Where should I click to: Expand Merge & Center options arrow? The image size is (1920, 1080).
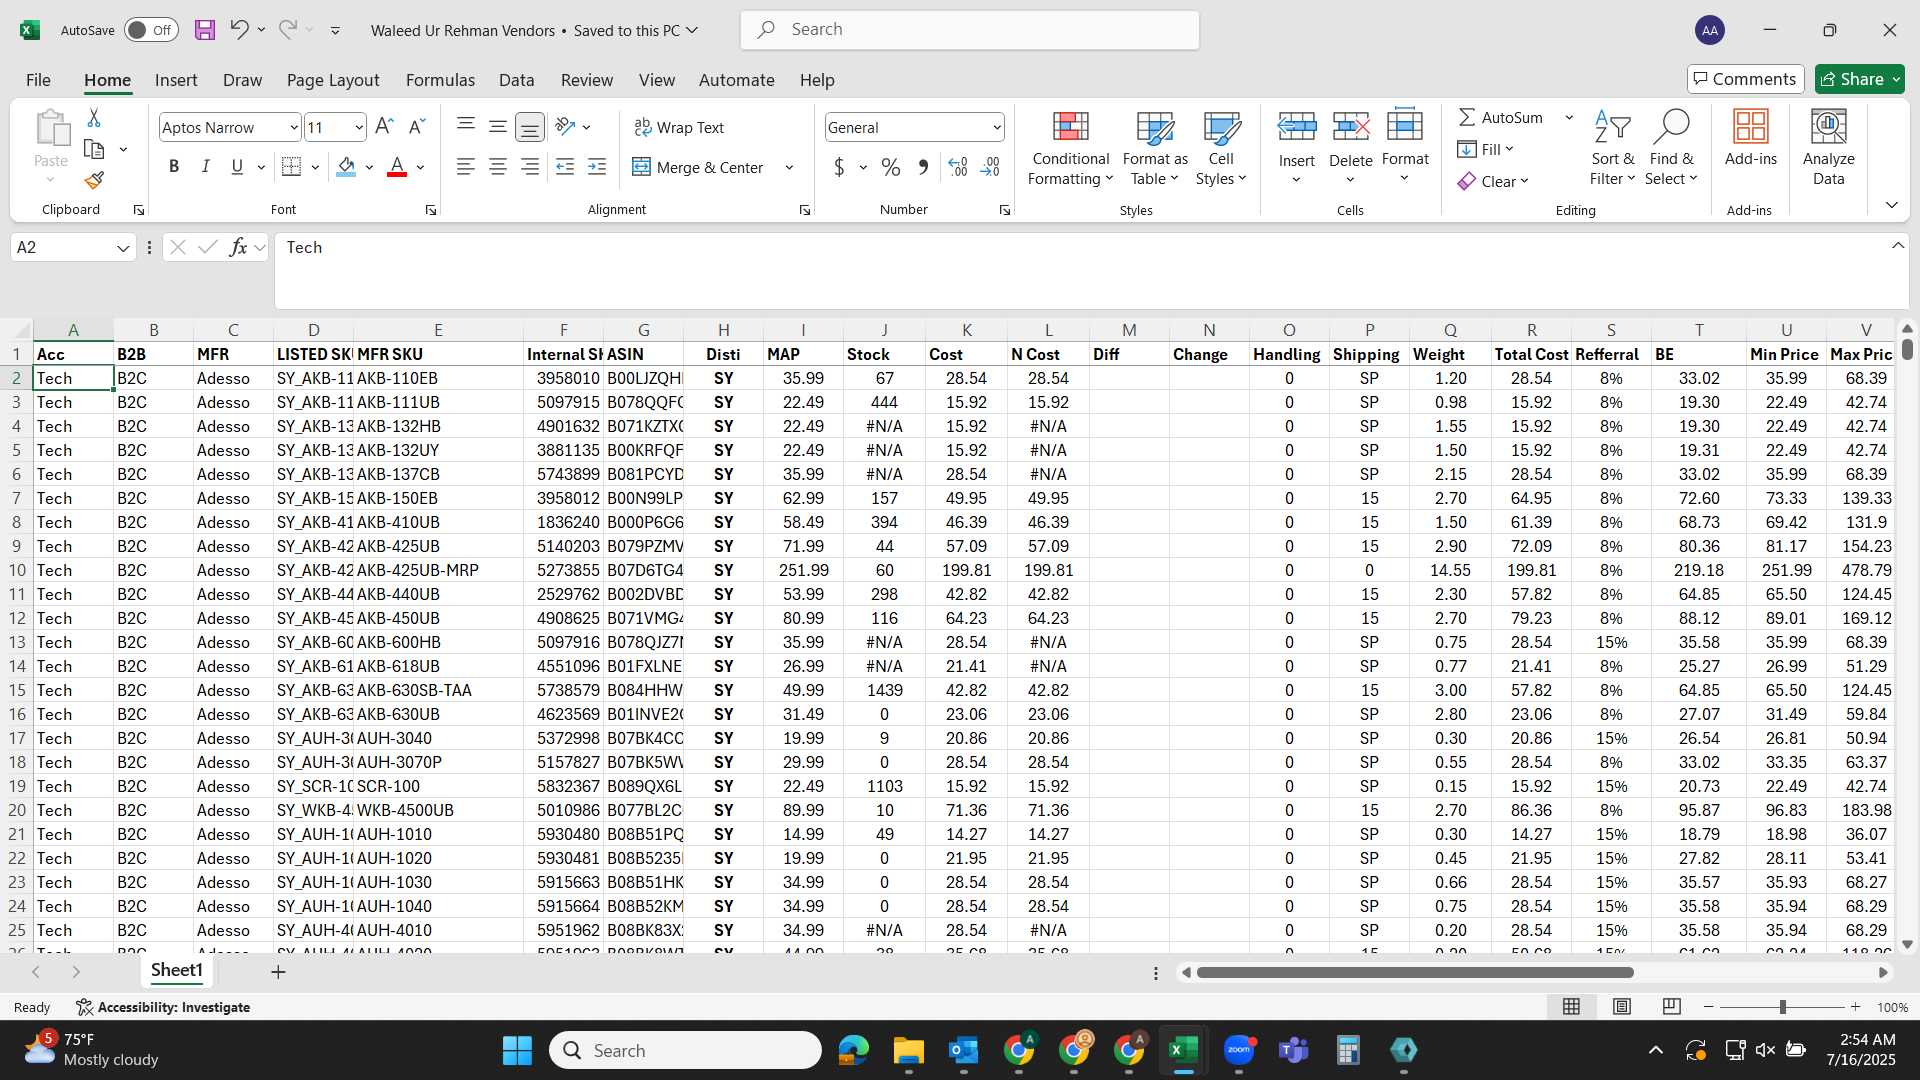click(x=789, y=167)
